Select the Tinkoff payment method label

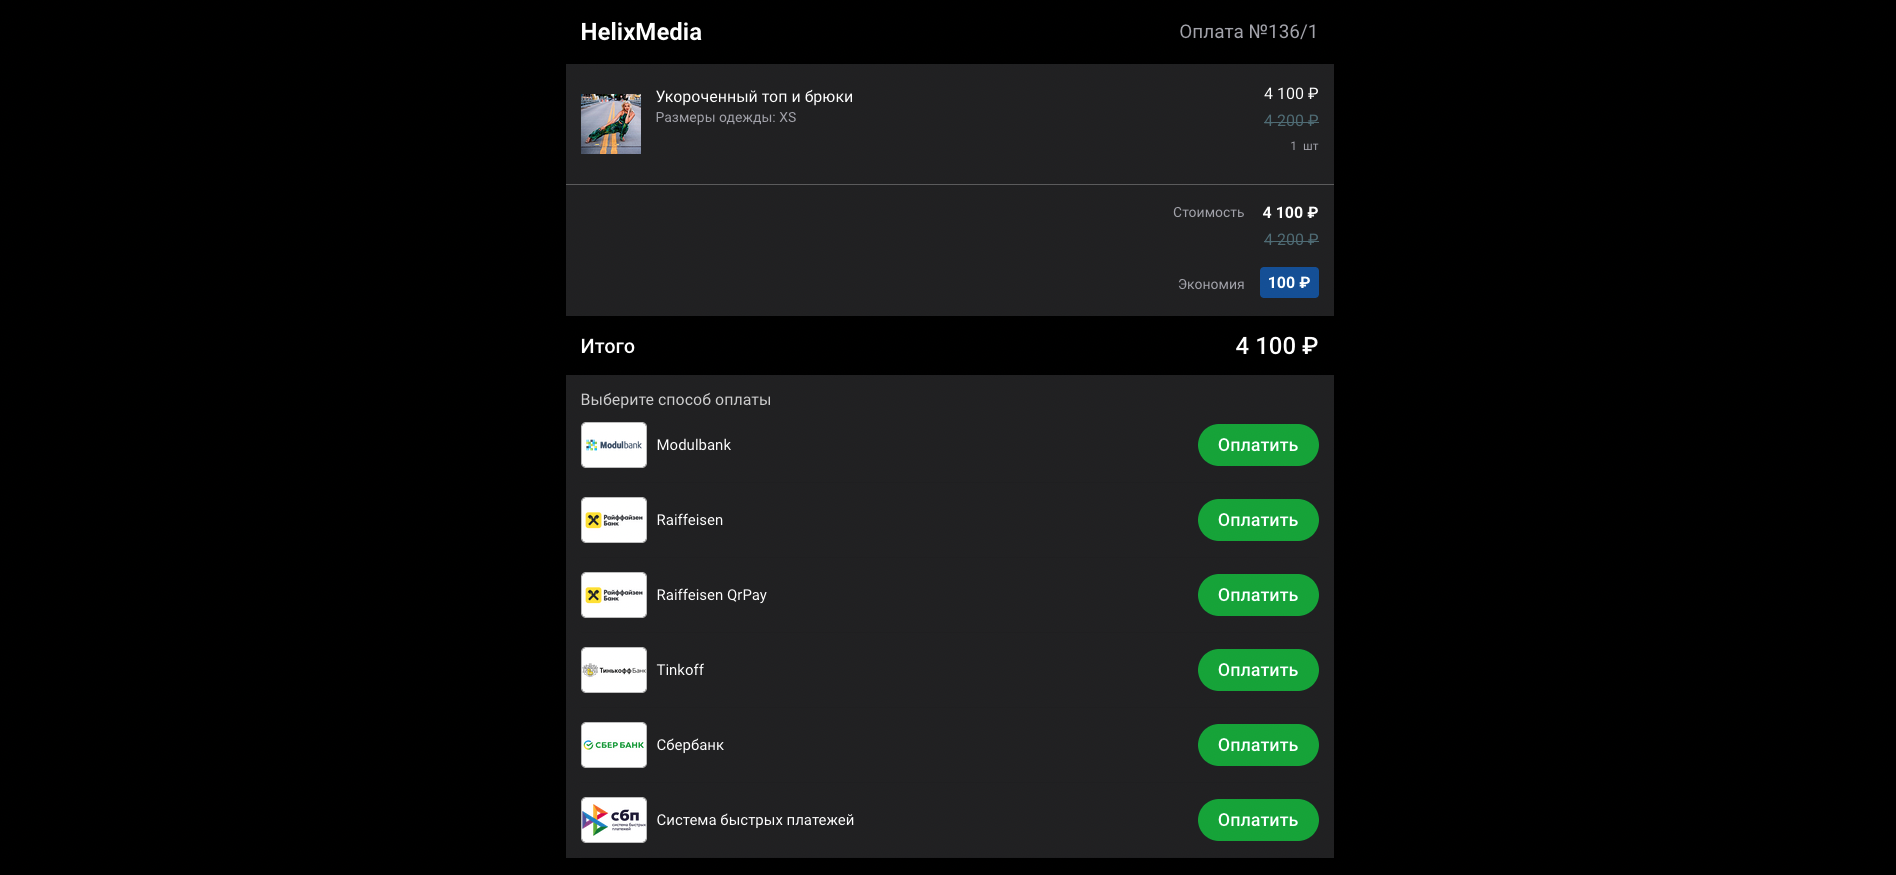coord(680,670)
